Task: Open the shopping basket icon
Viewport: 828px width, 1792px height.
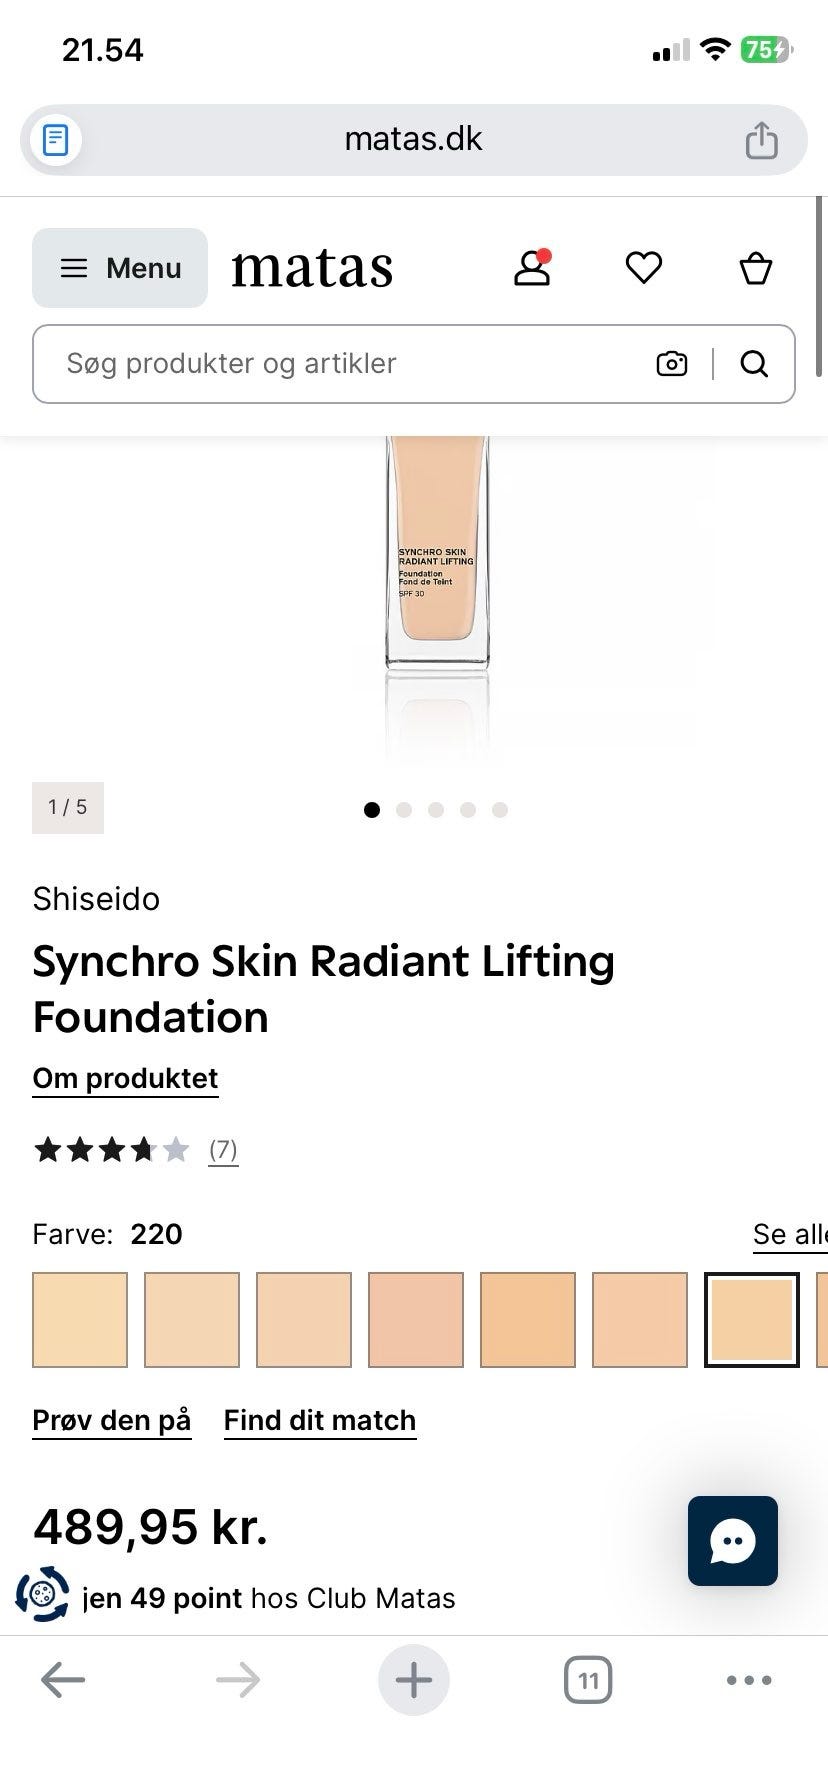Action: click(x=756, y=268)
